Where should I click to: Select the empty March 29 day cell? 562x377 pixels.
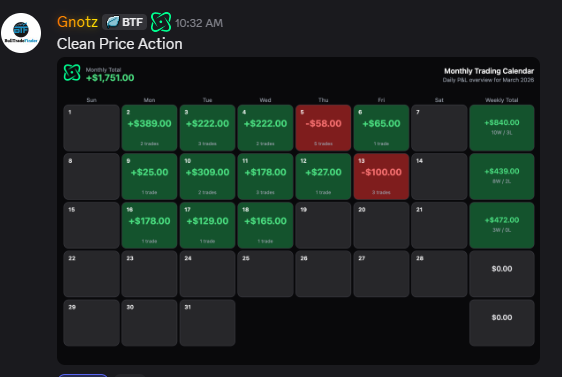(91, 323)
